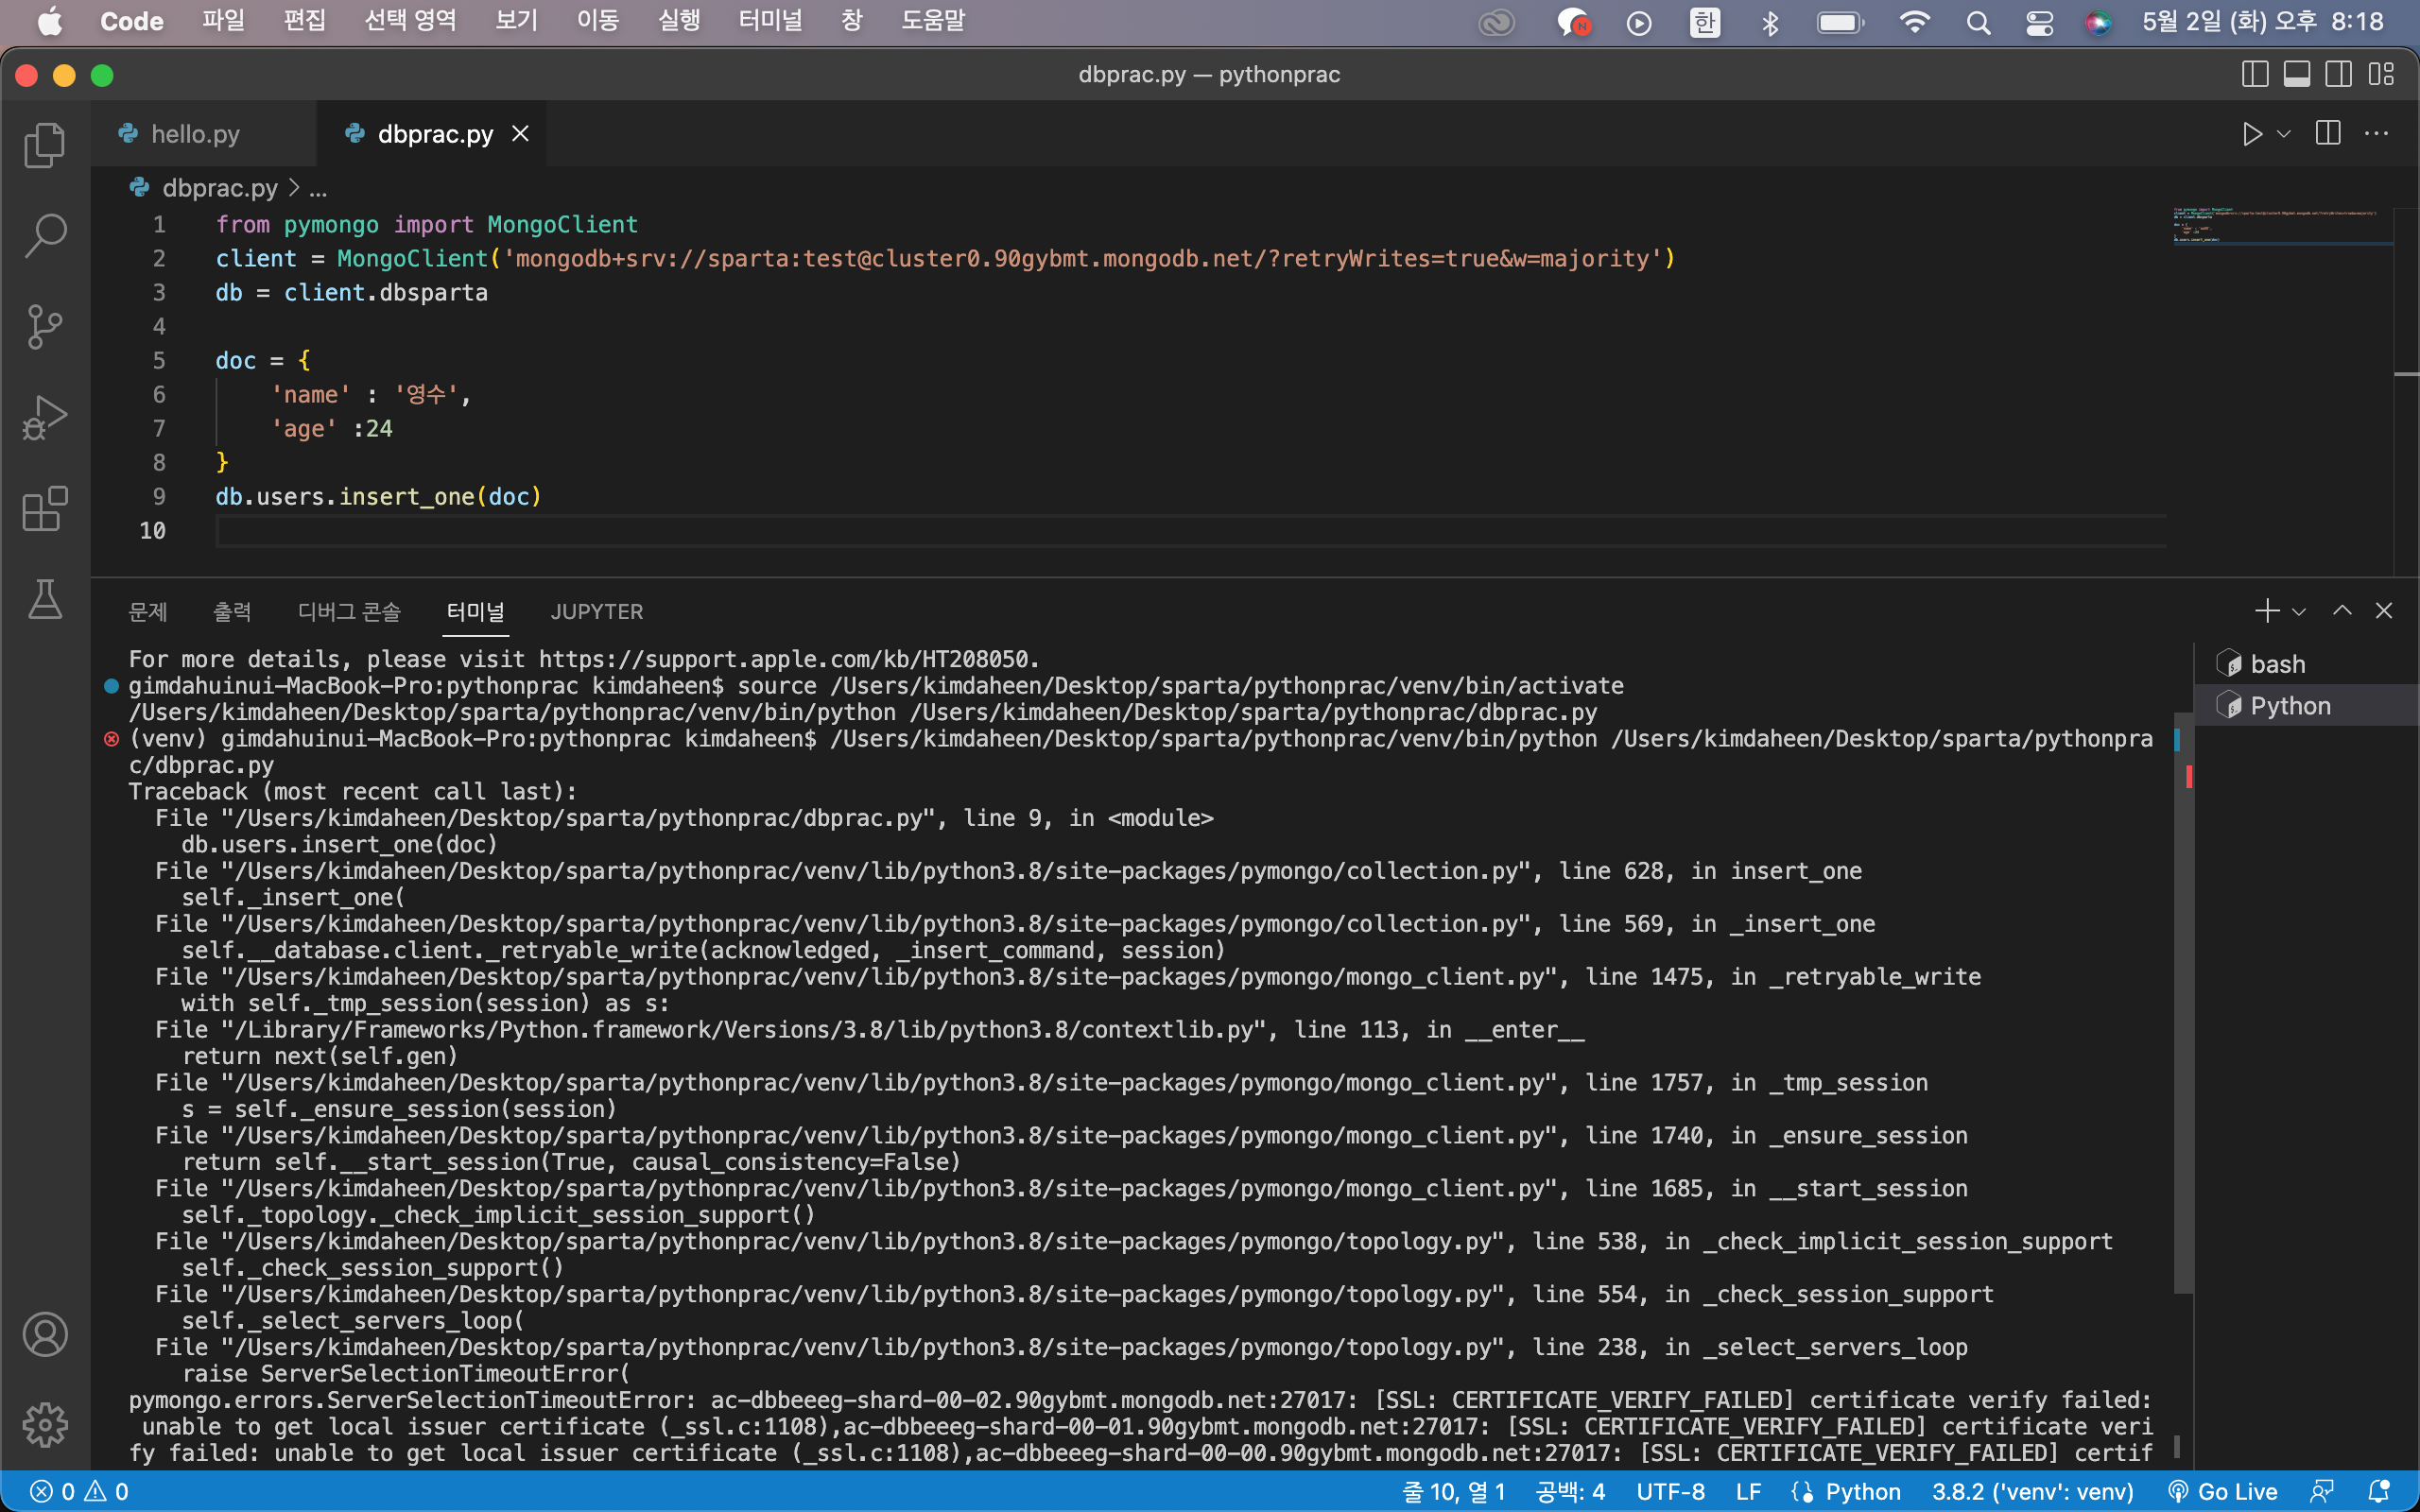This screenshot has width=2420, height=1512.
Task: Open the 파일 menu
Action: tap(223, 21)
